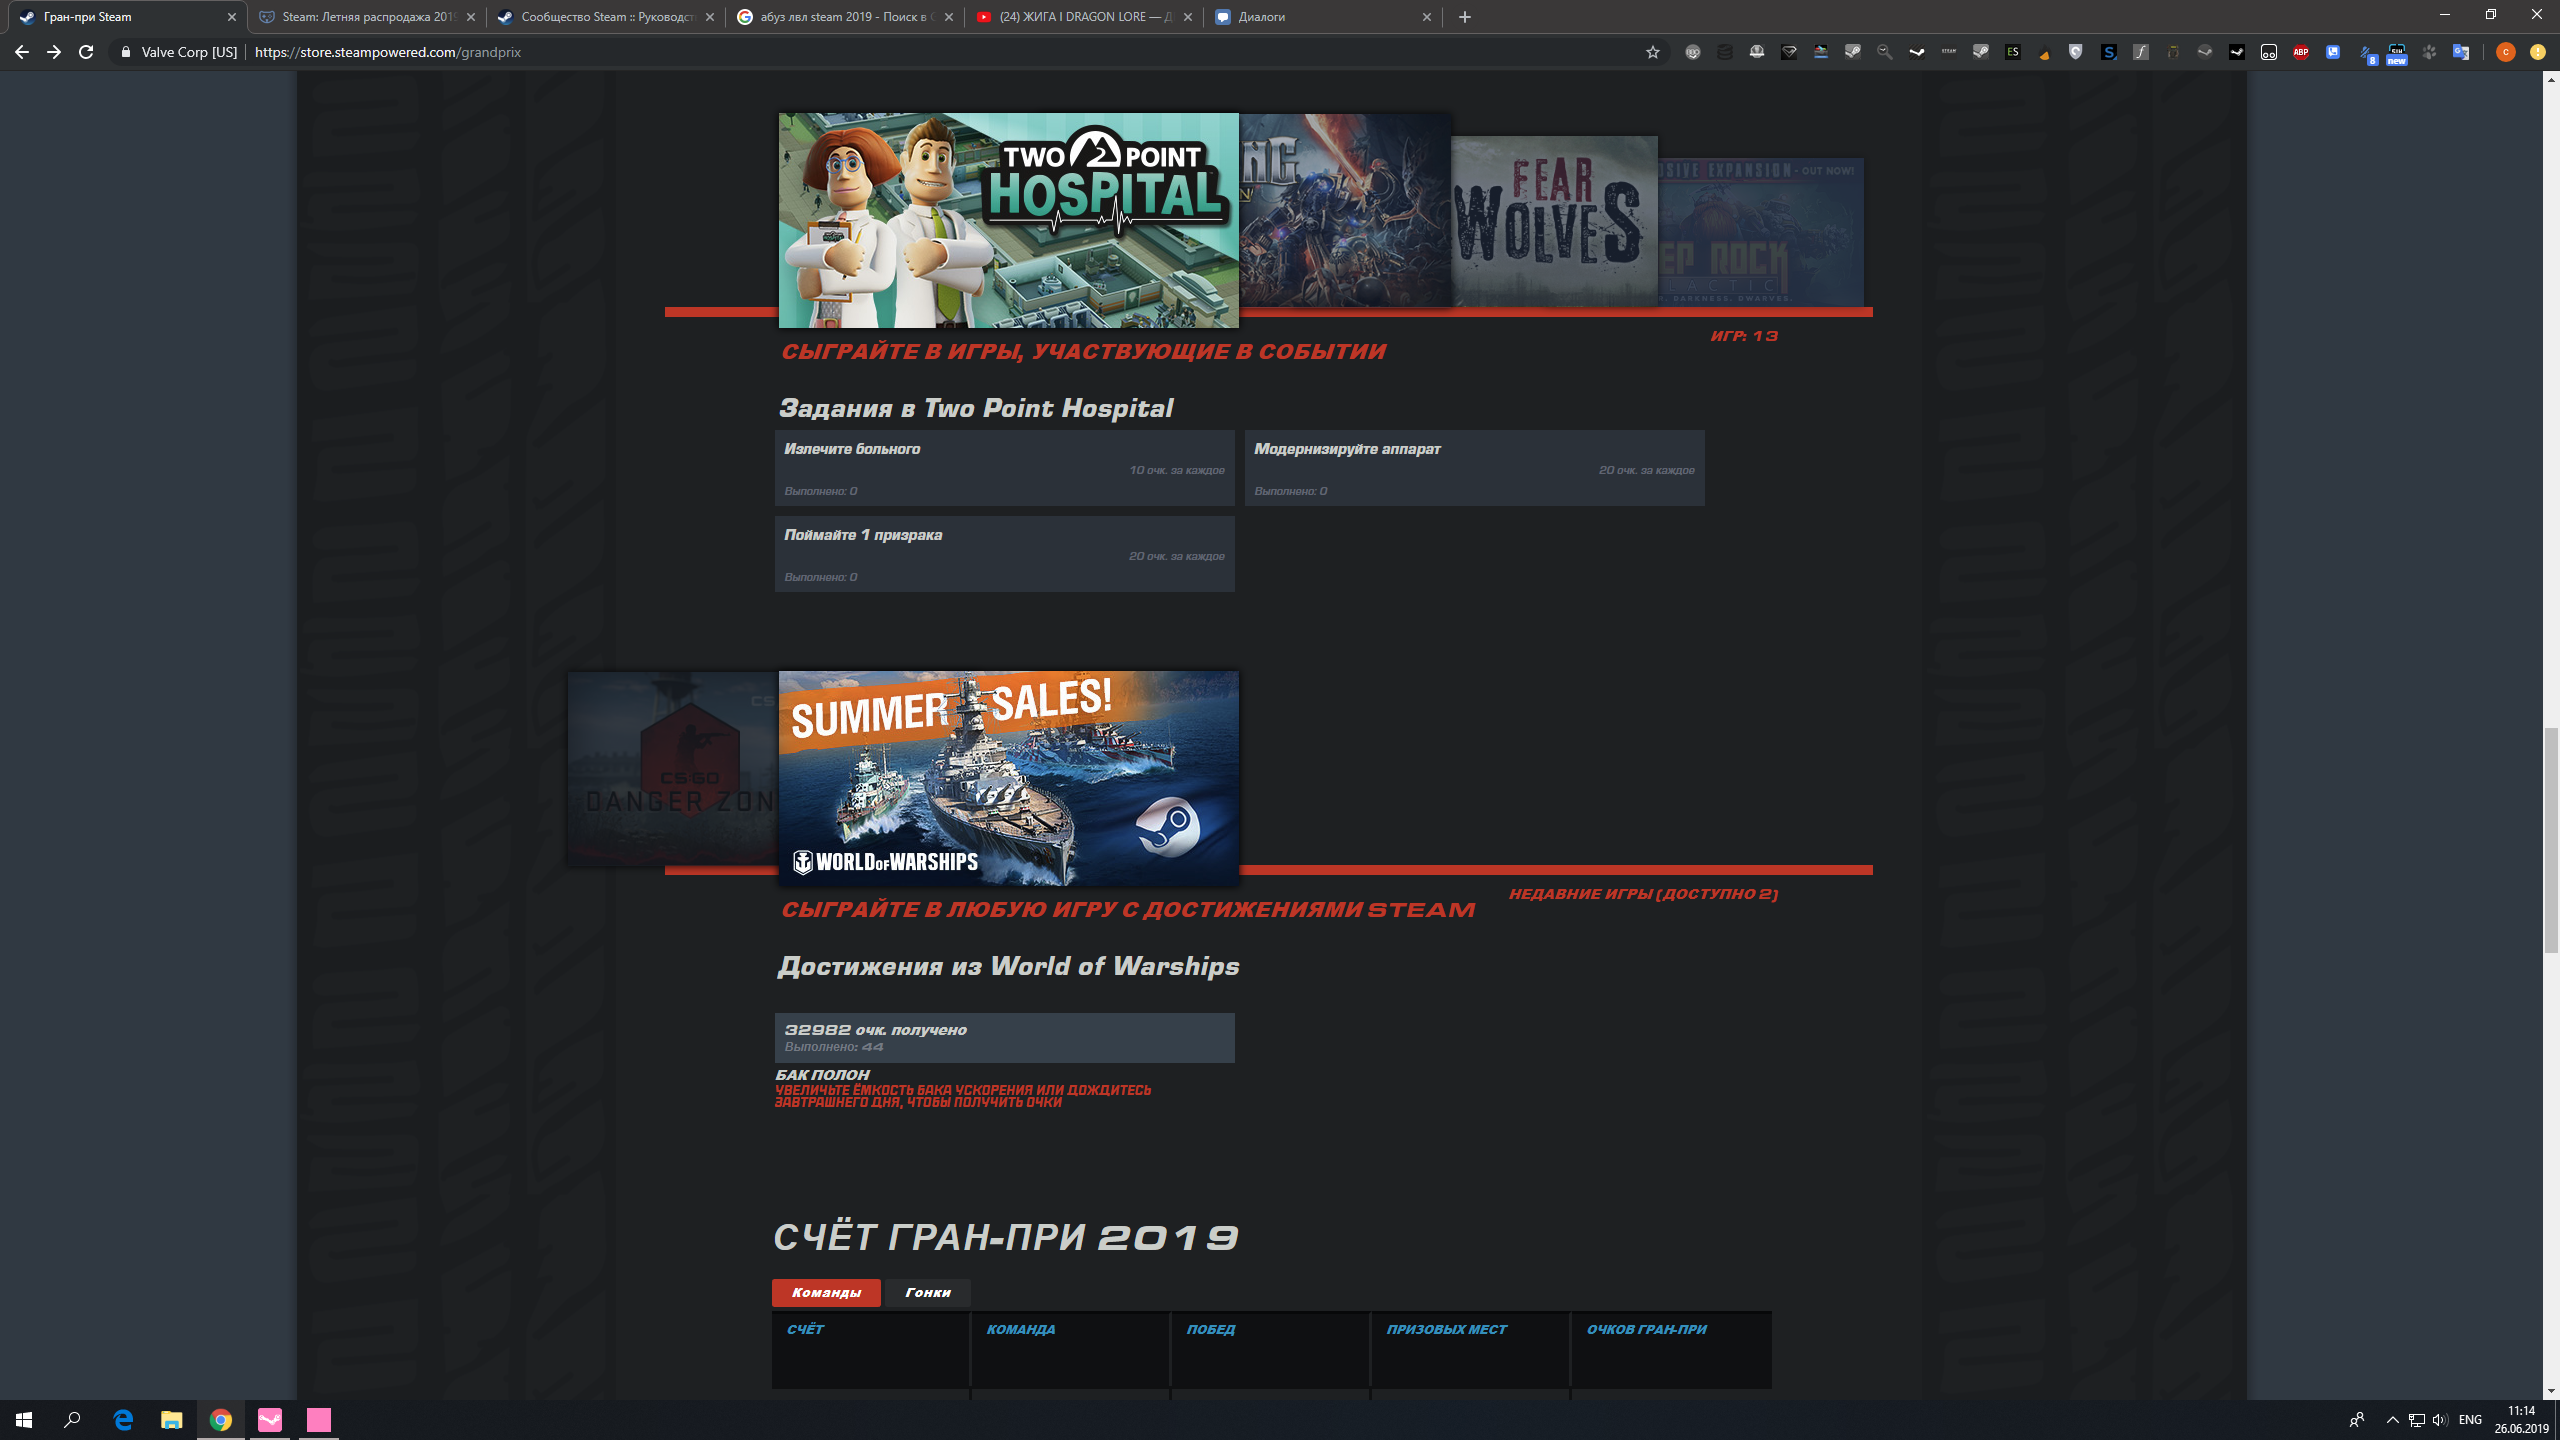Switch to the 'Гран-при Steam' tab
The image size is (2560, 1440).
128,17
